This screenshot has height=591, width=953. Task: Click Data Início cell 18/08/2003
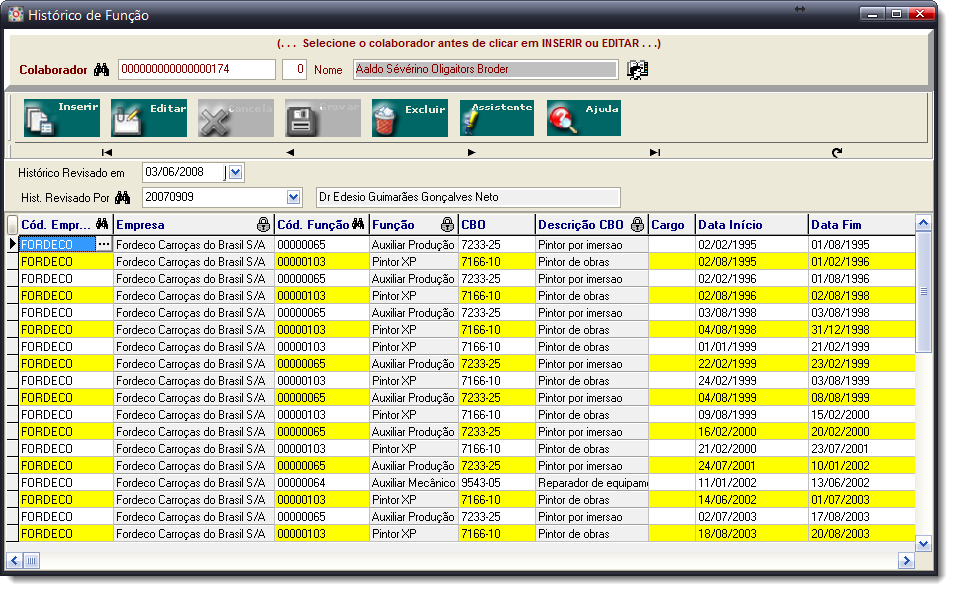[752, 534]
